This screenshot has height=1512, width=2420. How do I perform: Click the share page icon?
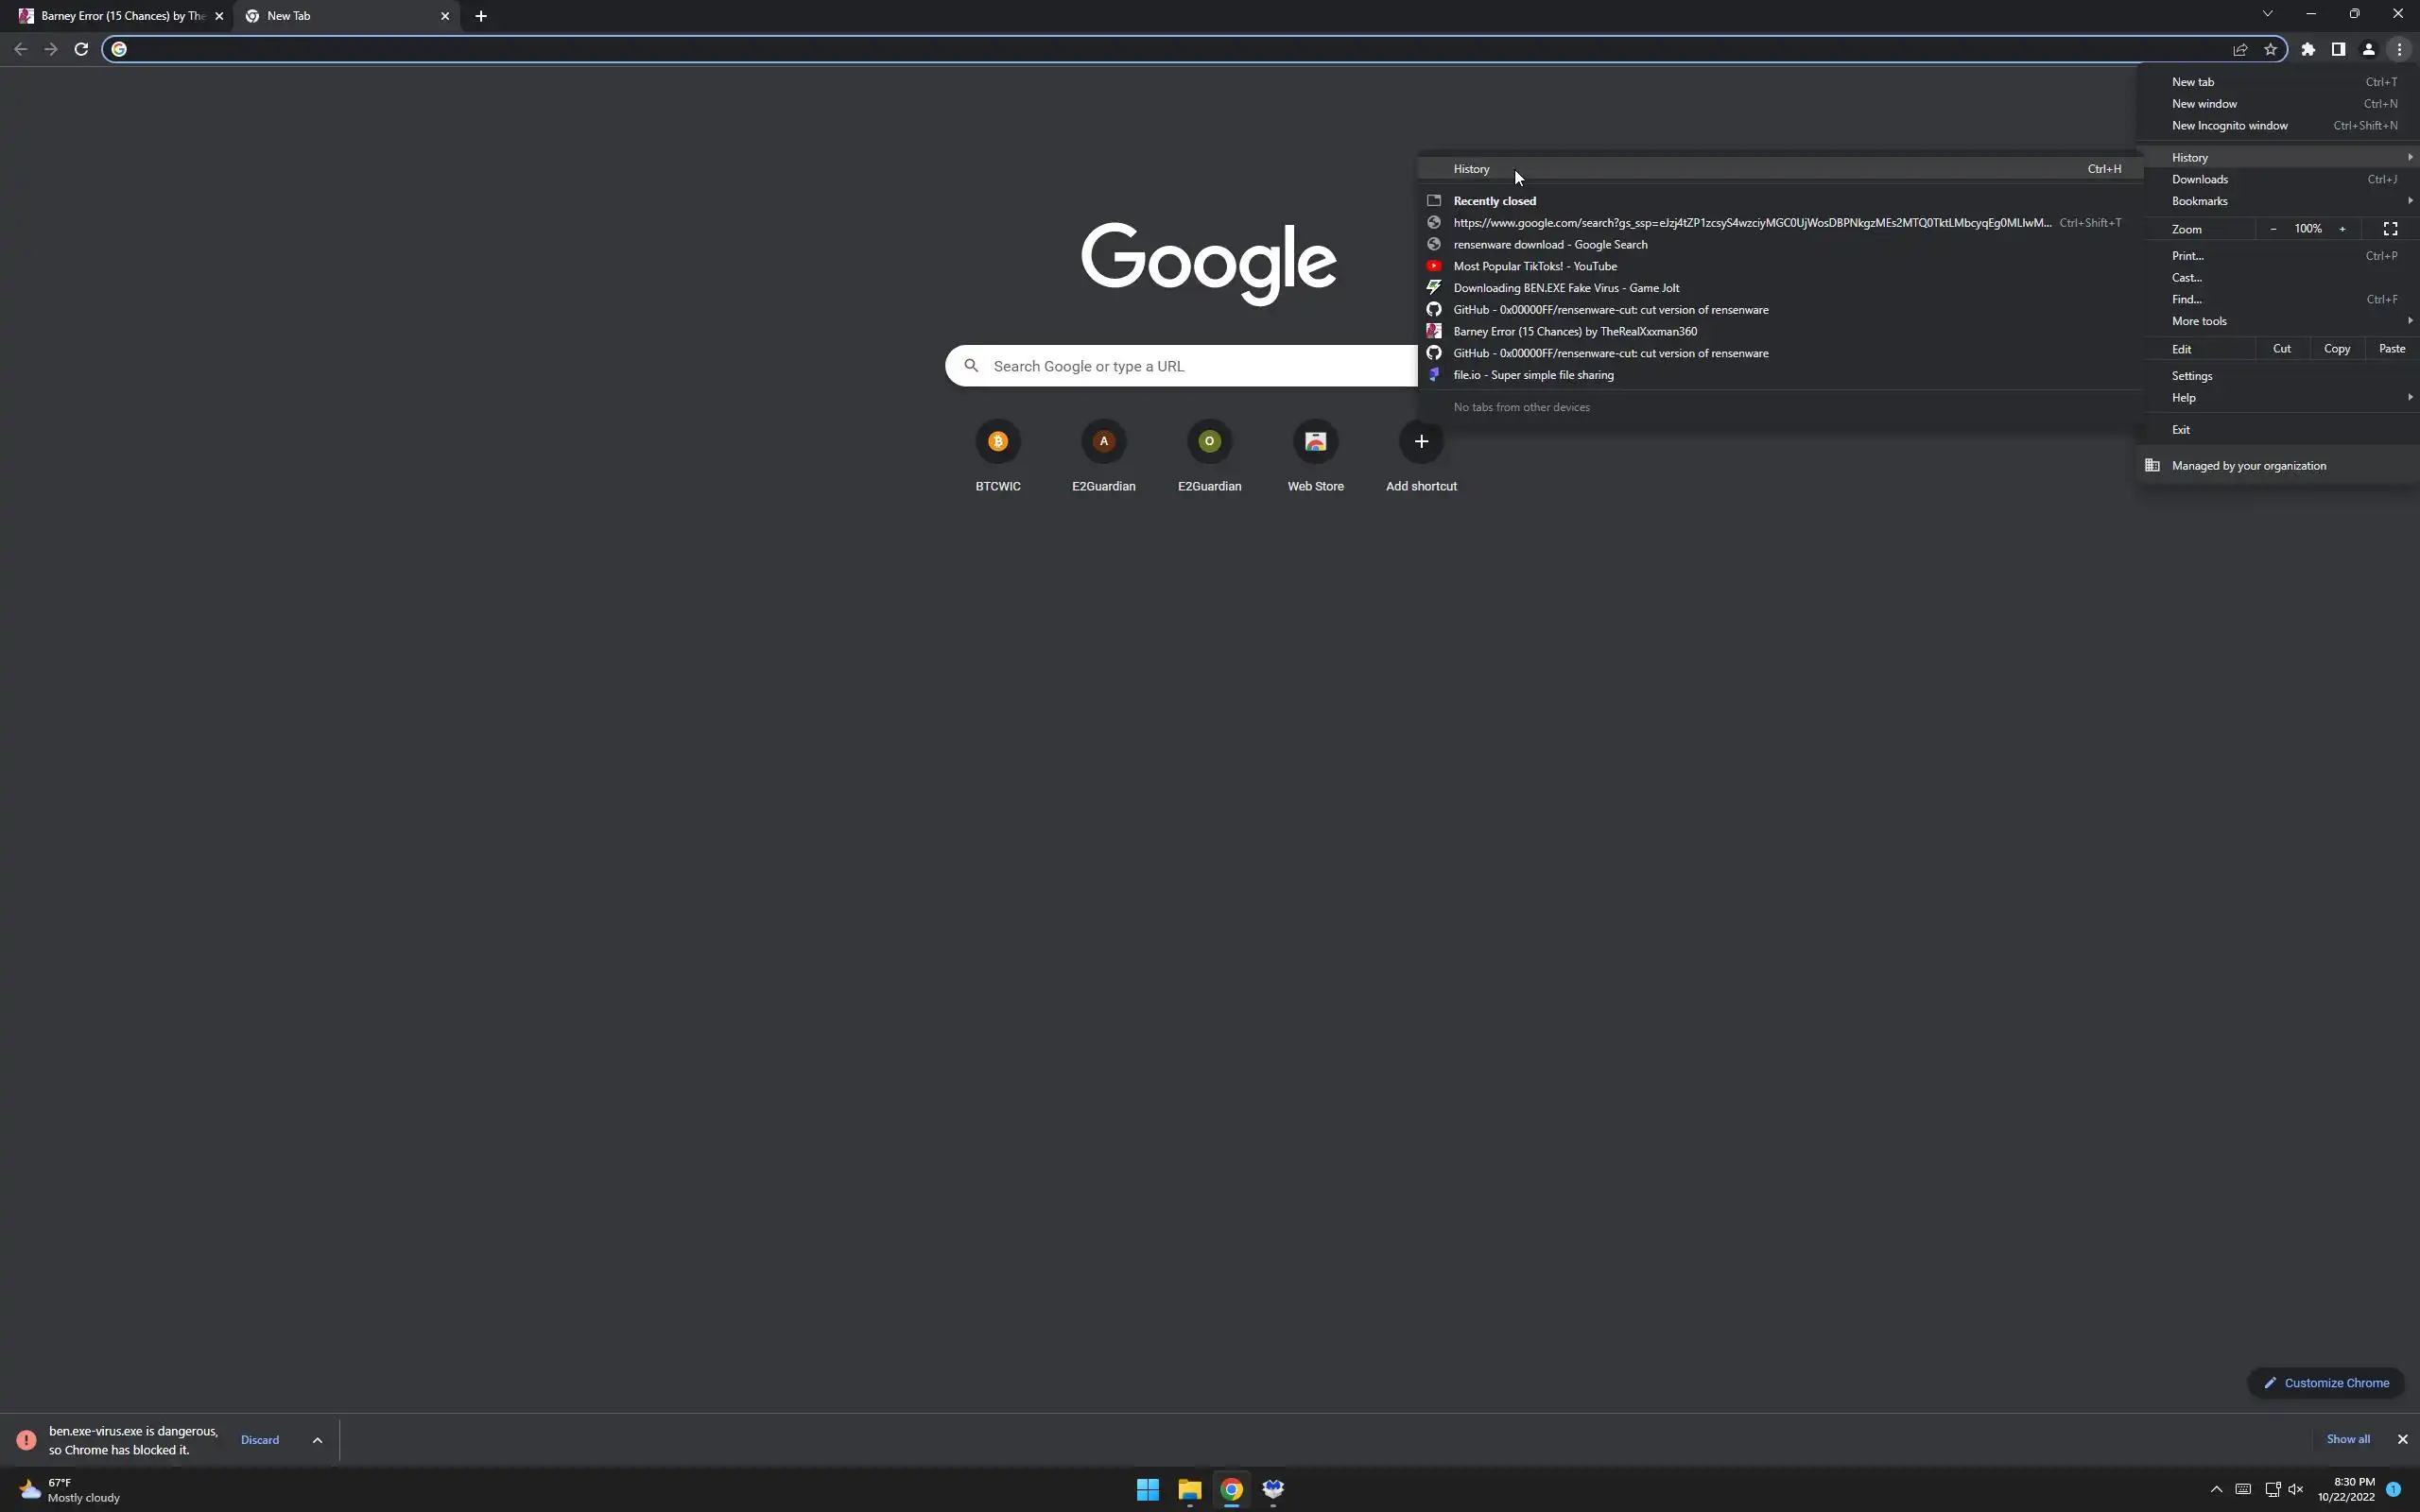click(2240, 49)
